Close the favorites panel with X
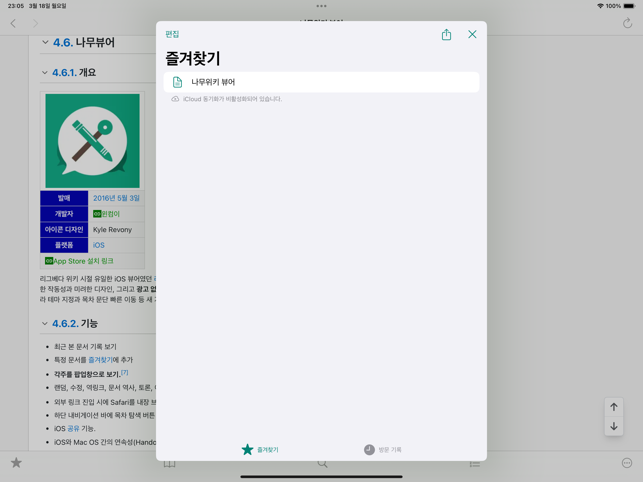Viewport: 643px width, 482px height. coord(472,35)
